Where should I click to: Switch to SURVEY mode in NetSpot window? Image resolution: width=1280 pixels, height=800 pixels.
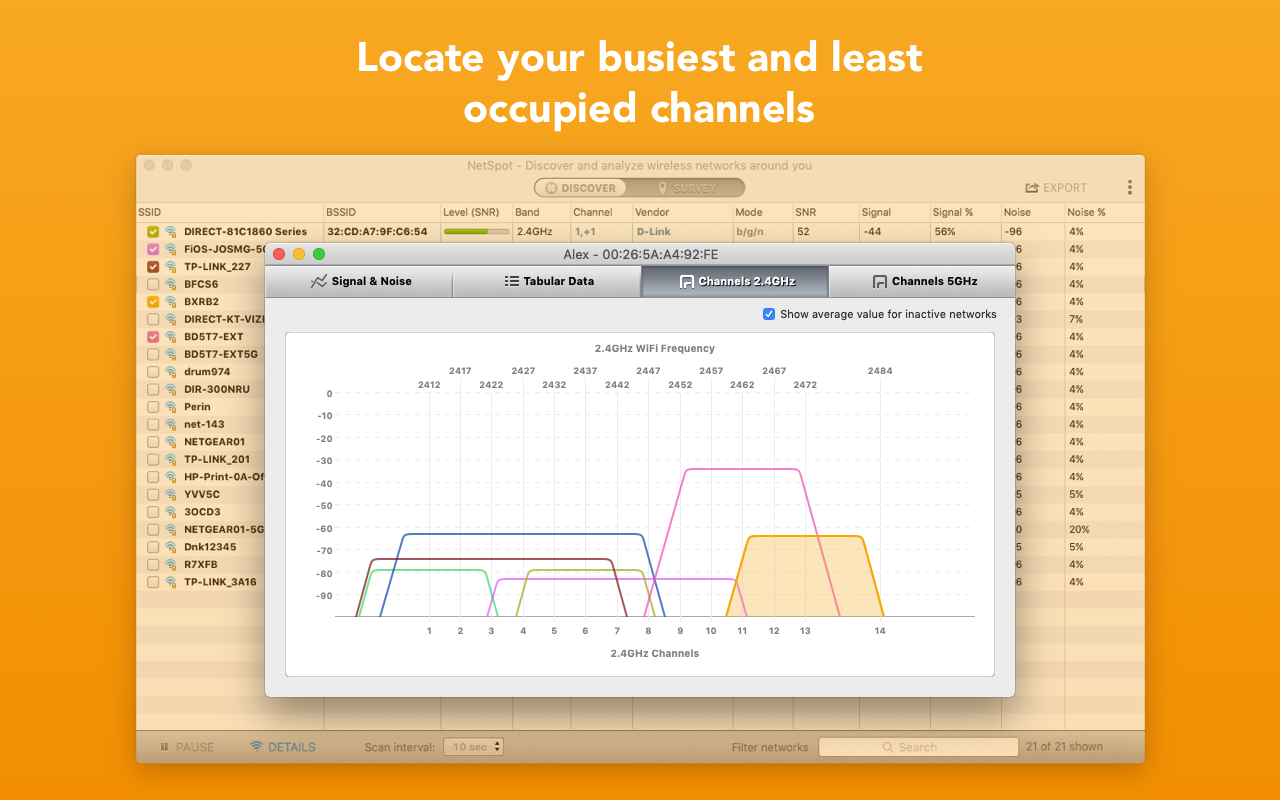(x=686, y=188)
